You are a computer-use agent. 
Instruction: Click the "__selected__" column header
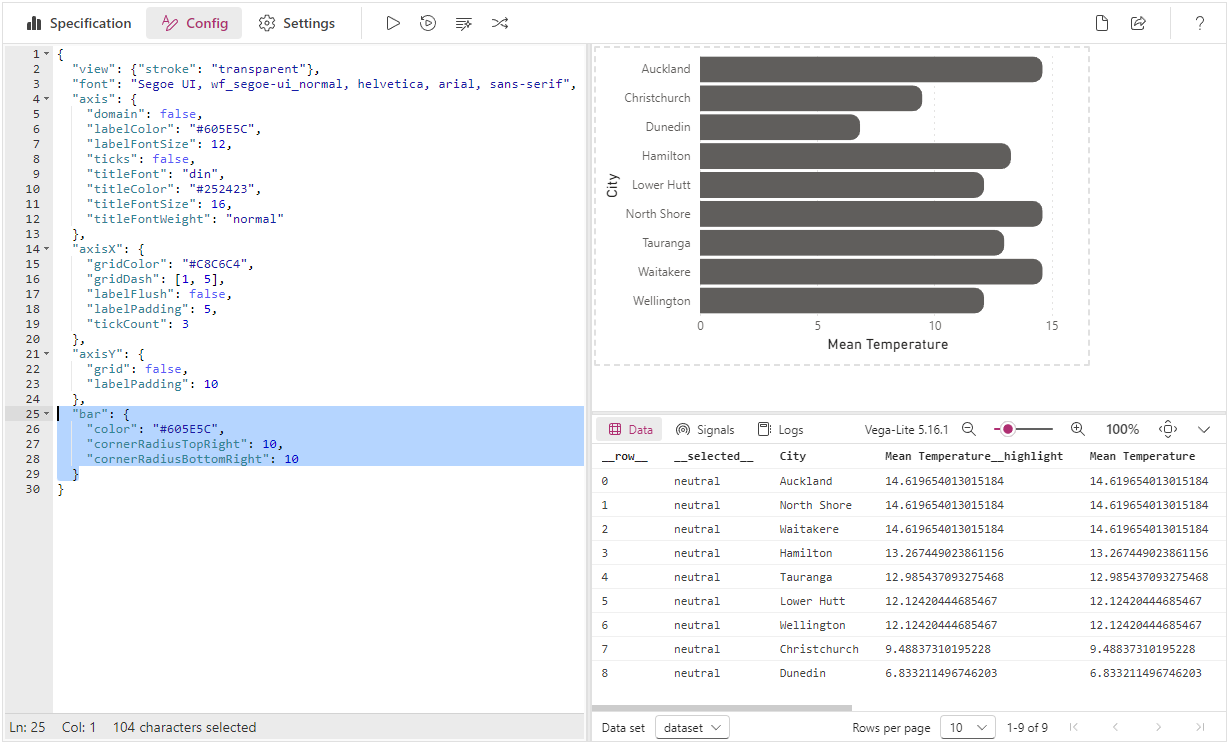(713, 457)
